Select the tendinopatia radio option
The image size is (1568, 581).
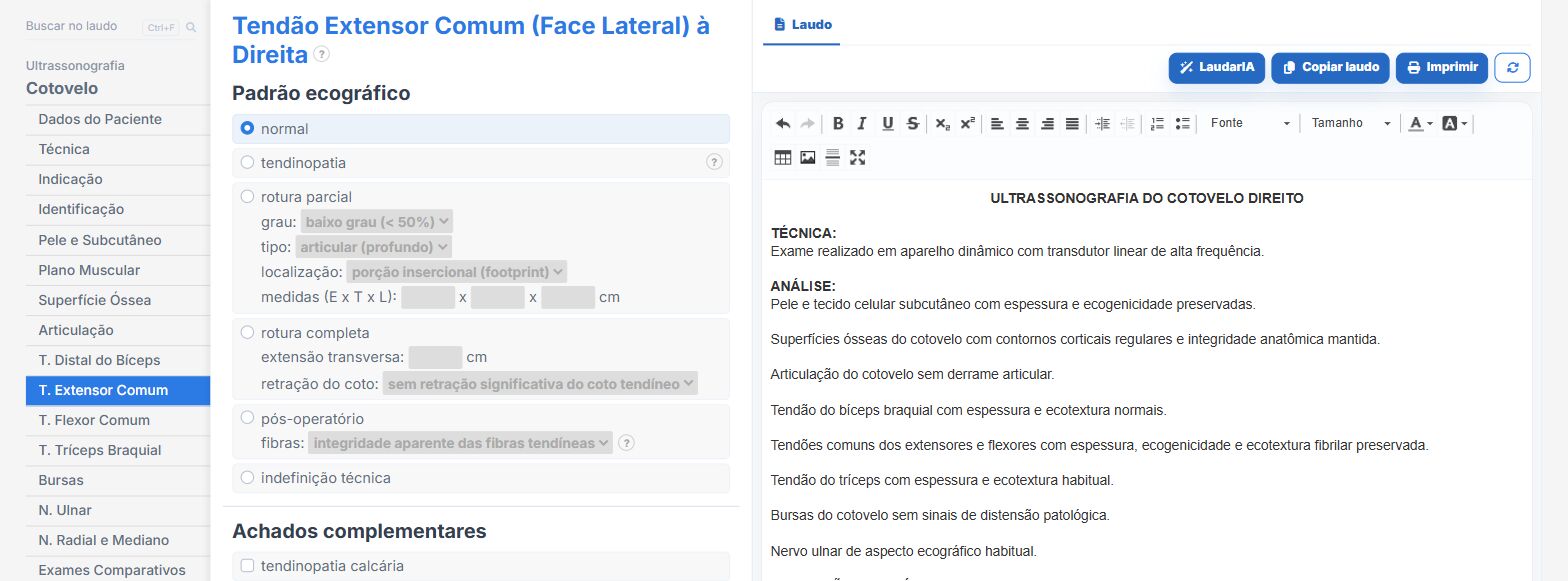247,162
